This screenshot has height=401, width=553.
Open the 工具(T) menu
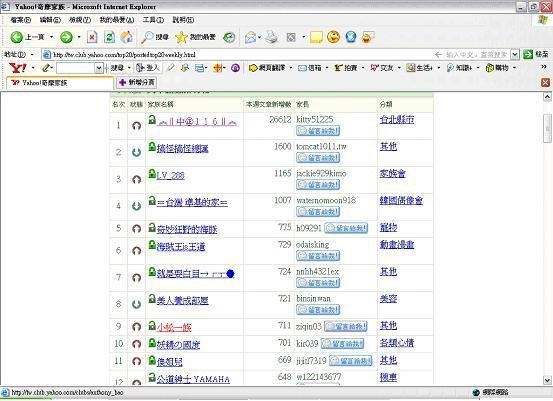(x=153, y=20)
